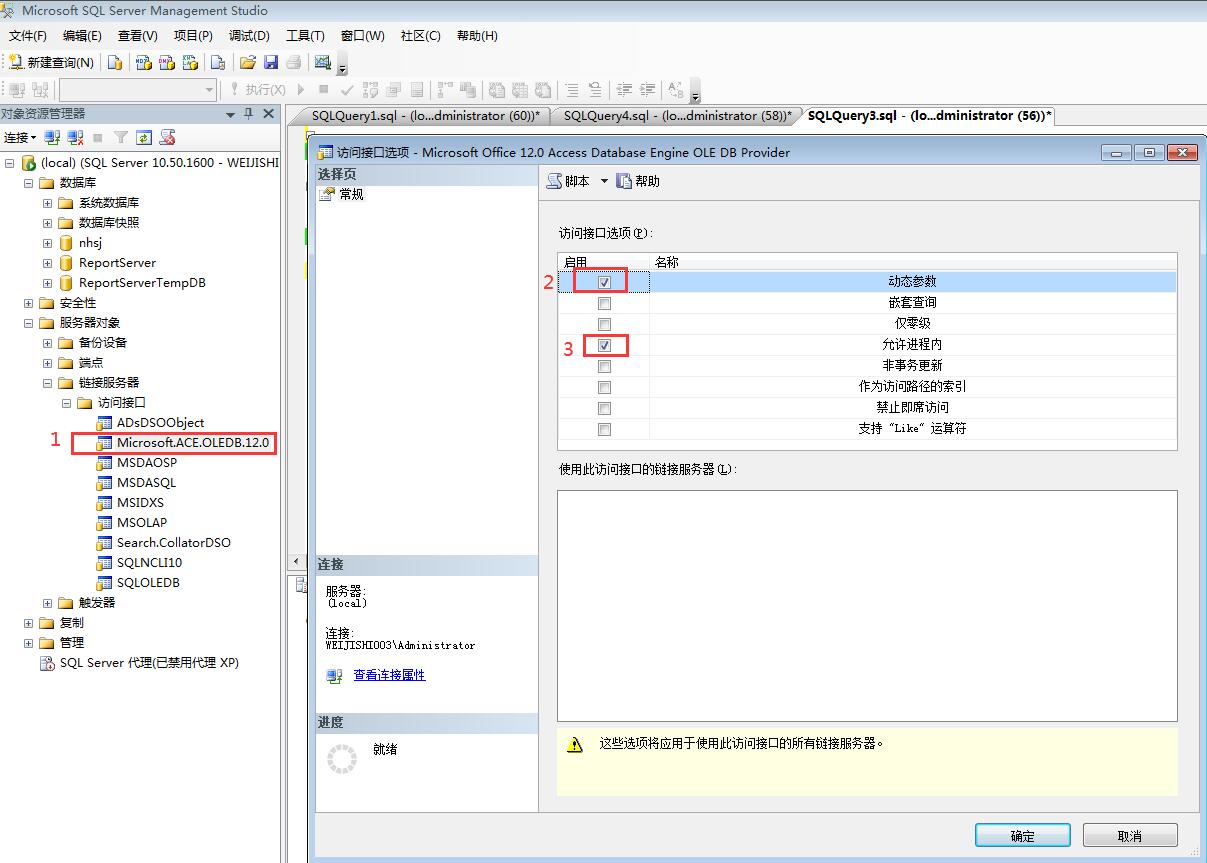This screenshot has width=1207, height=863.
Task: Expand the ReportServerTempDB node
Action: (x=47, y=282)
